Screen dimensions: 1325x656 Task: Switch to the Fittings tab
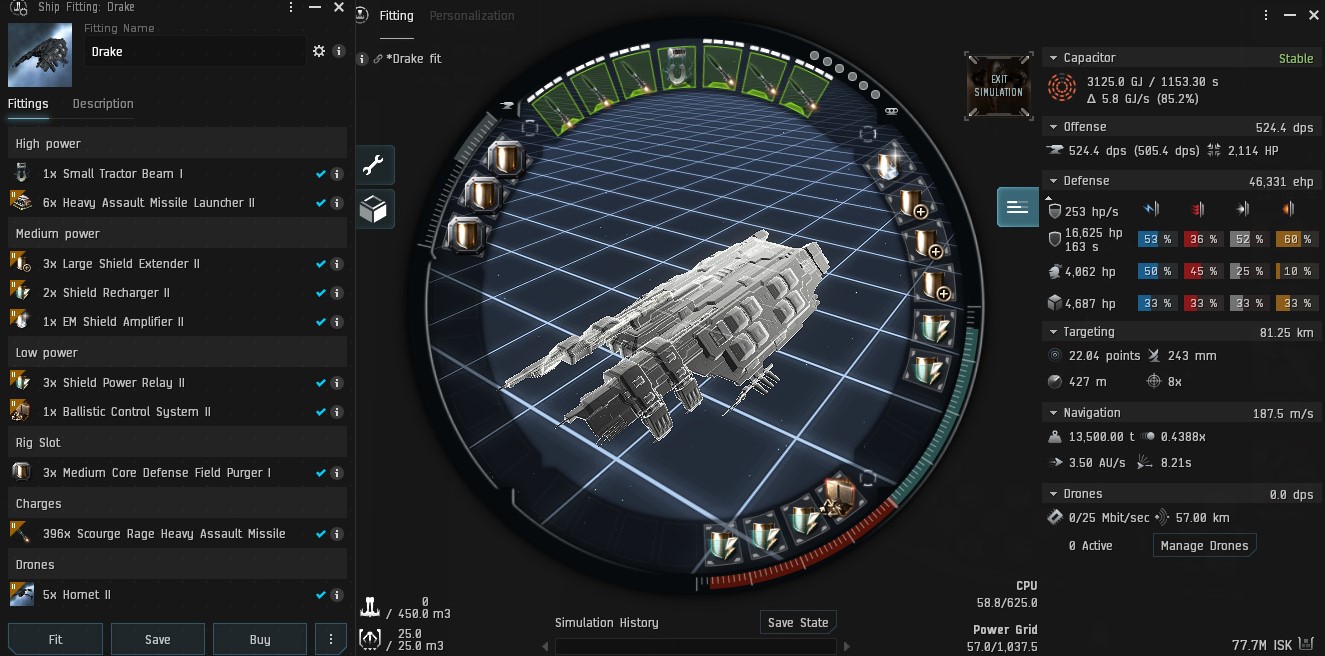point(28,104)
